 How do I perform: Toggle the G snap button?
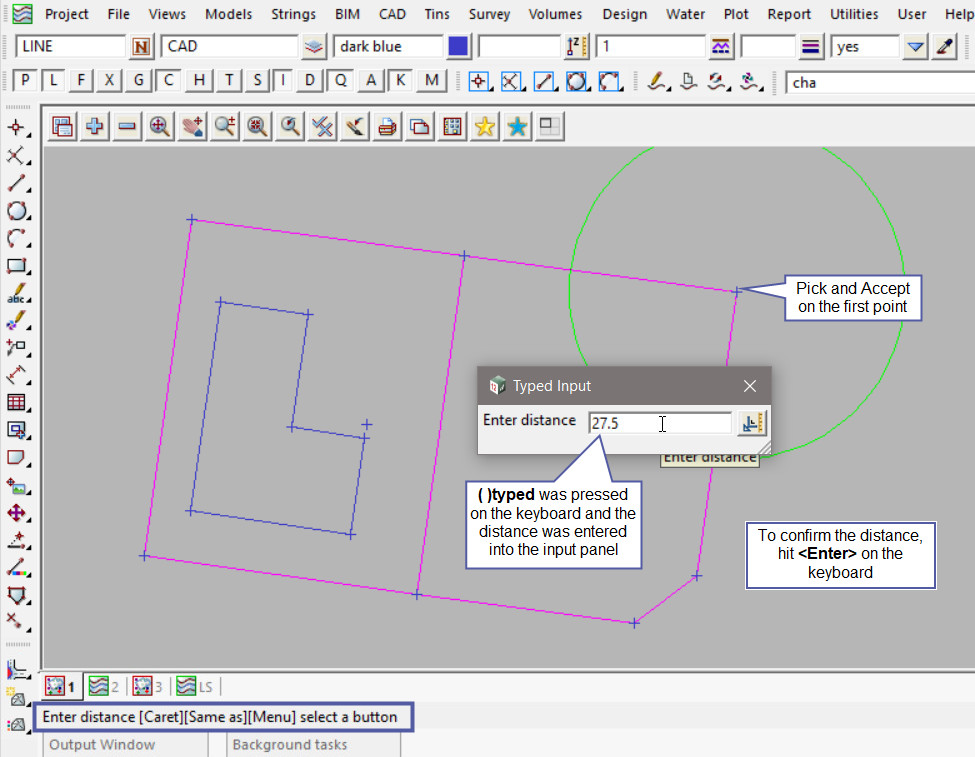(138, 81)
